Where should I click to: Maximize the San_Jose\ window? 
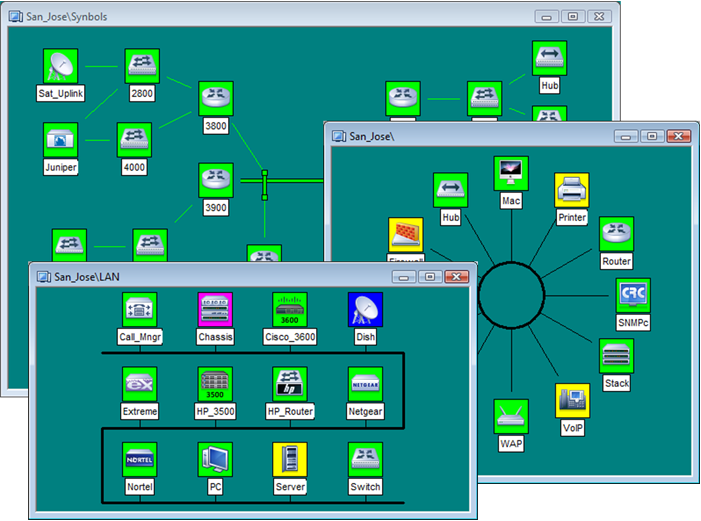coord(652,136)
